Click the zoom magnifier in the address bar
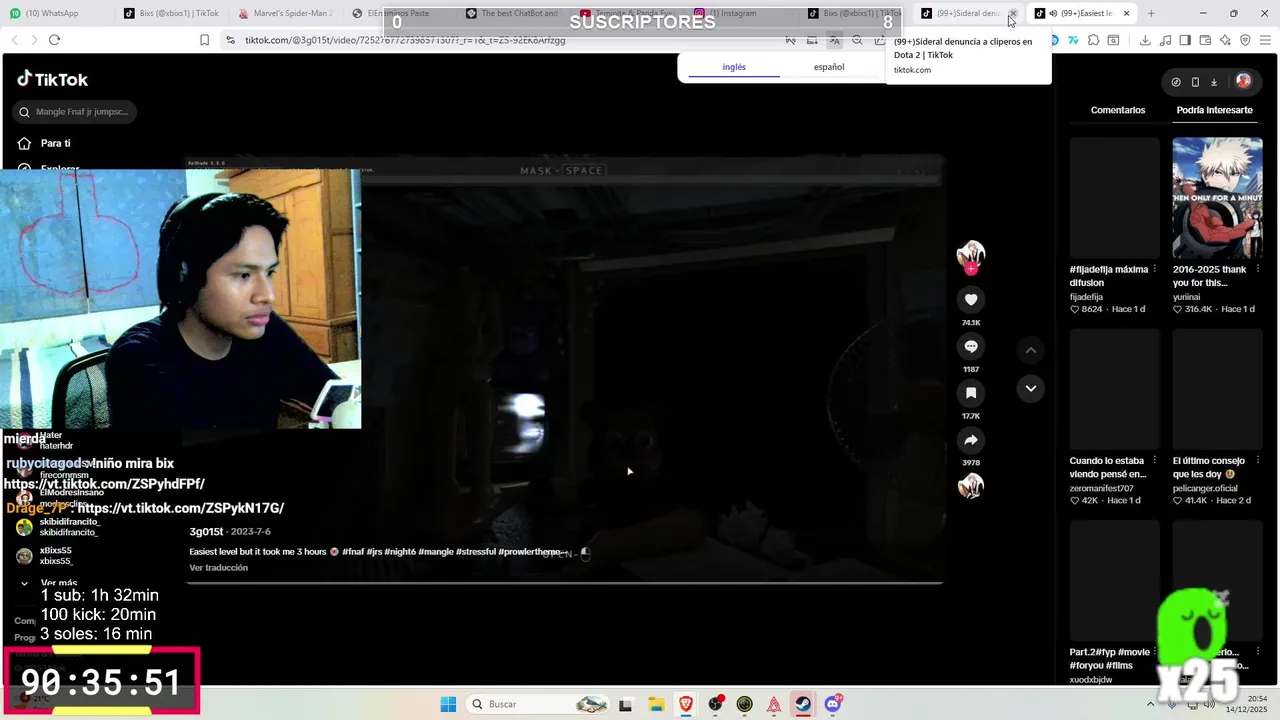1280x720 pixels. [857, 40]
